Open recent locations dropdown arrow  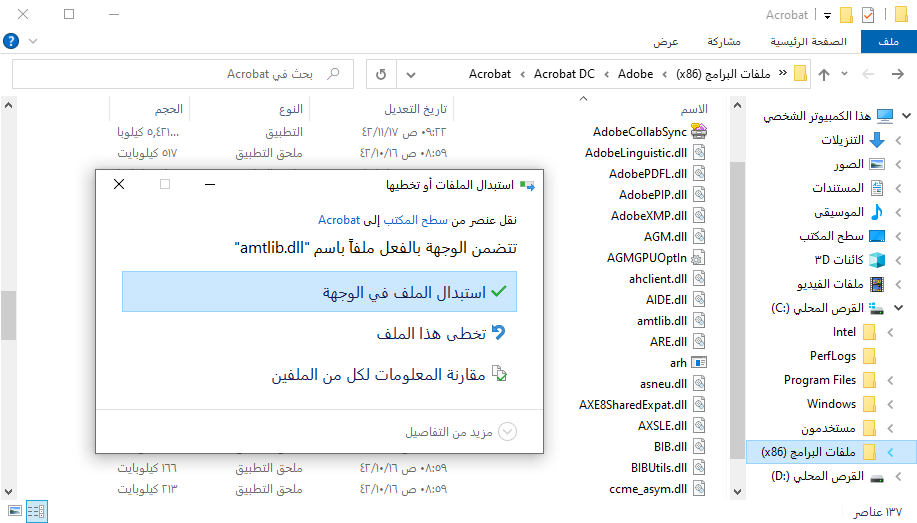(x=844, y=74)
